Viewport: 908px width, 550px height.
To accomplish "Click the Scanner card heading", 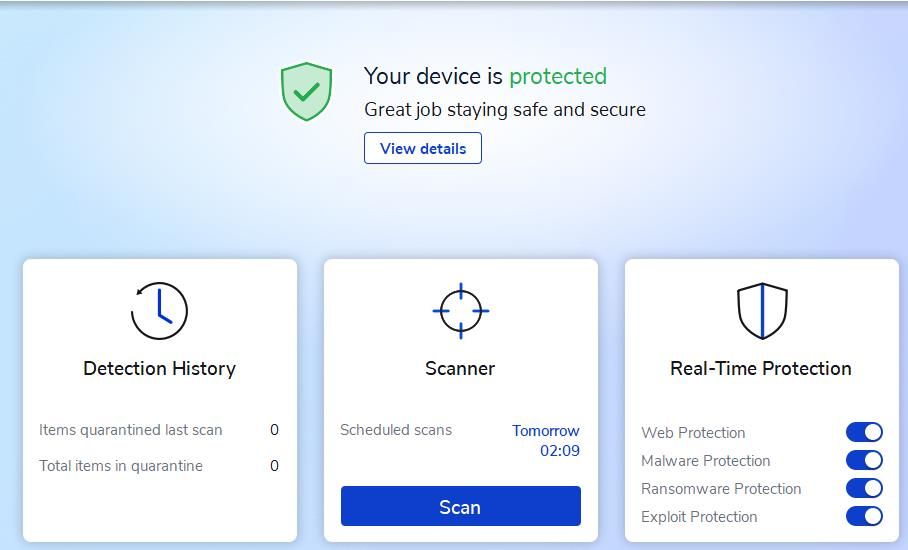I will tap(460, 369).
